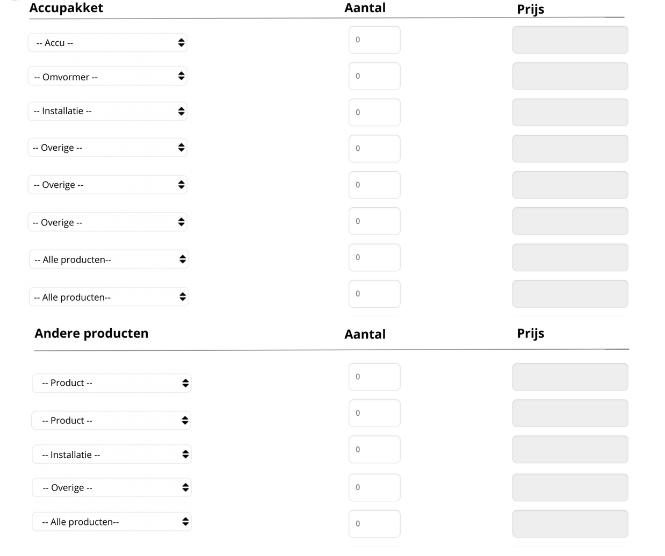The image size is (665, 556).
Task: Expand the Omvormer dropdown
Action: (x=108, y=77)
